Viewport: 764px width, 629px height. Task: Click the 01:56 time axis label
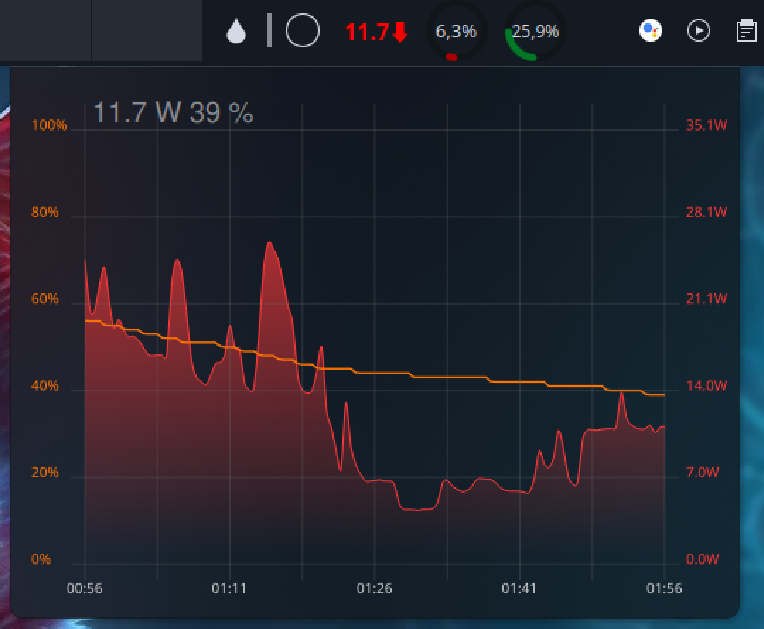tap(664, 588)
